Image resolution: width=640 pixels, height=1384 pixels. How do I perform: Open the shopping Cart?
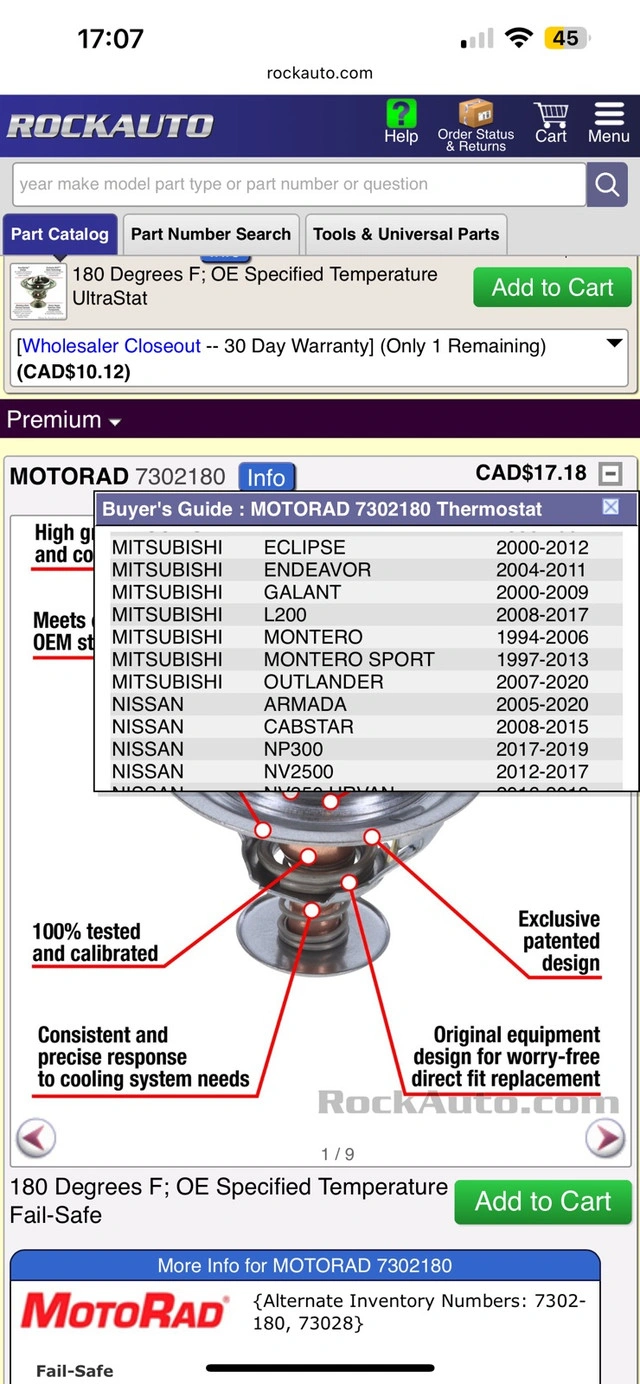coord(550,123)
